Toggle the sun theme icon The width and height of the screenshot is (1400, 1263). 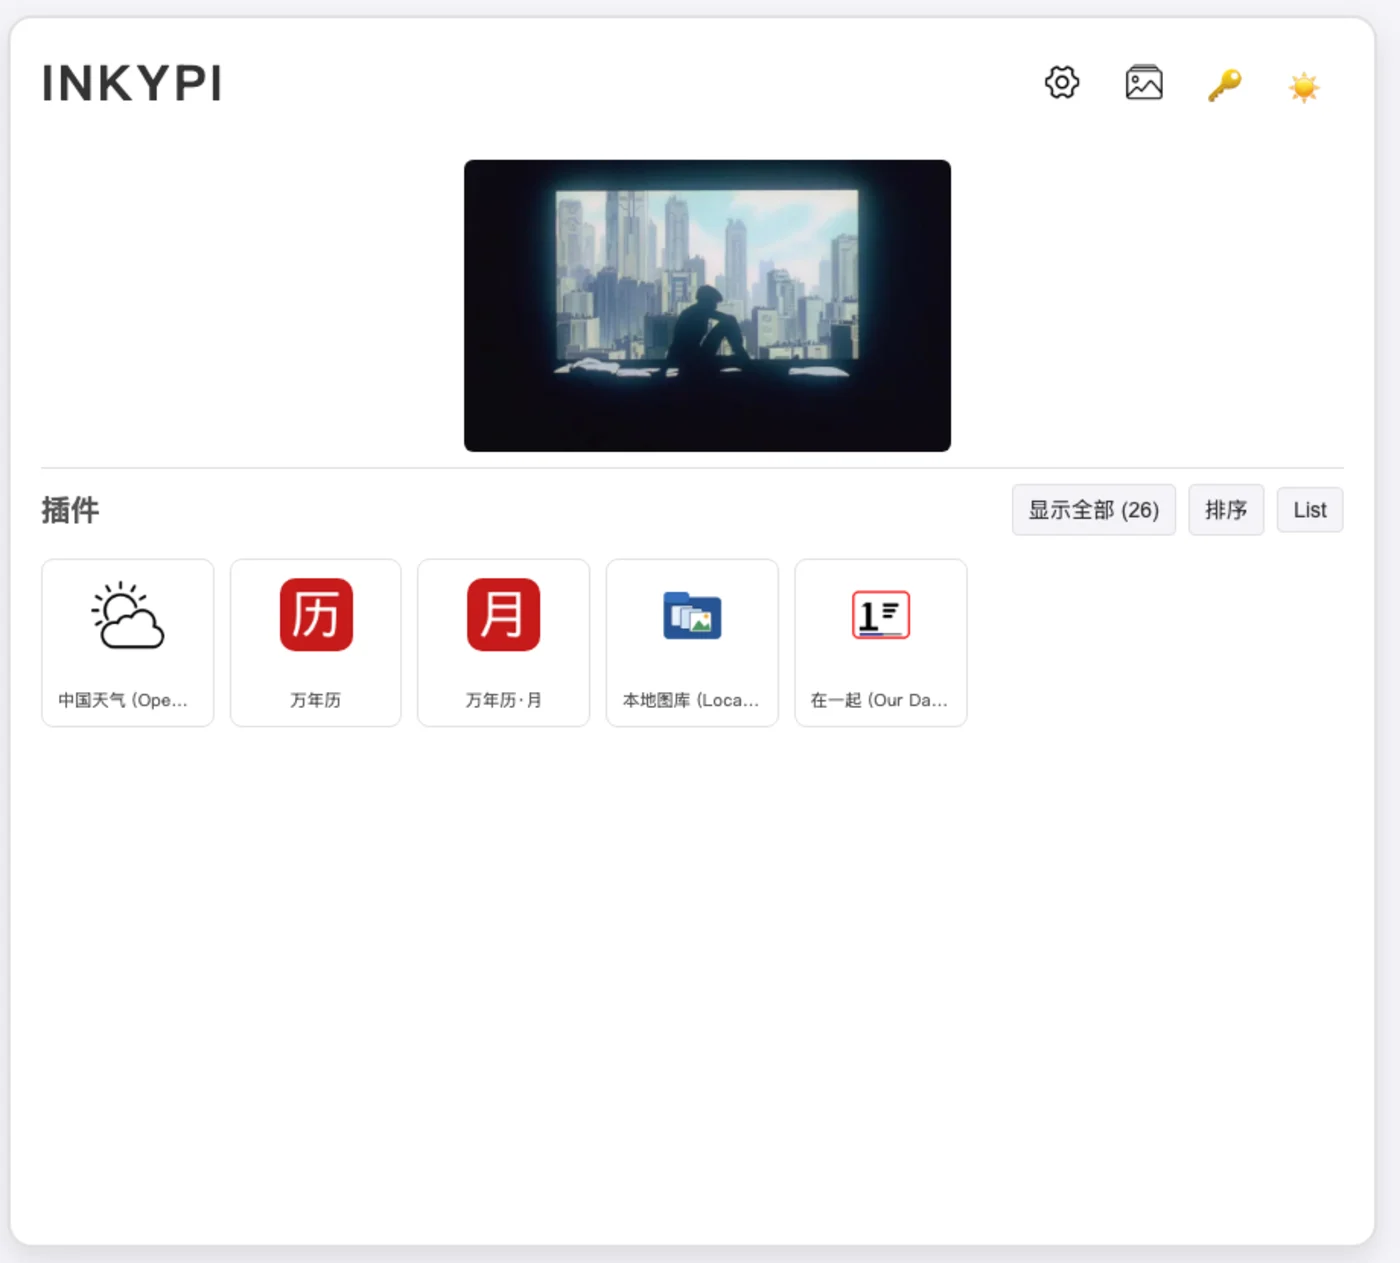point(1304,87)
